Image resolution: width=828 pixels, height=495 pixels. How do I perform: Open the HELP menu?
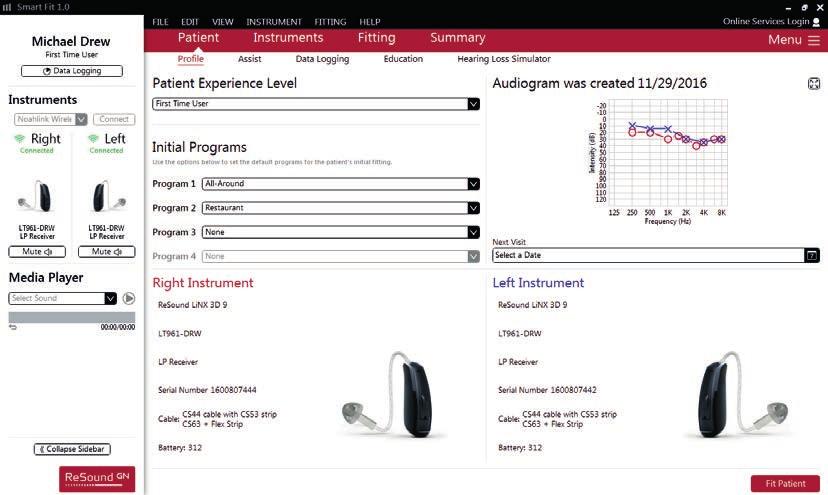[370, 22]
